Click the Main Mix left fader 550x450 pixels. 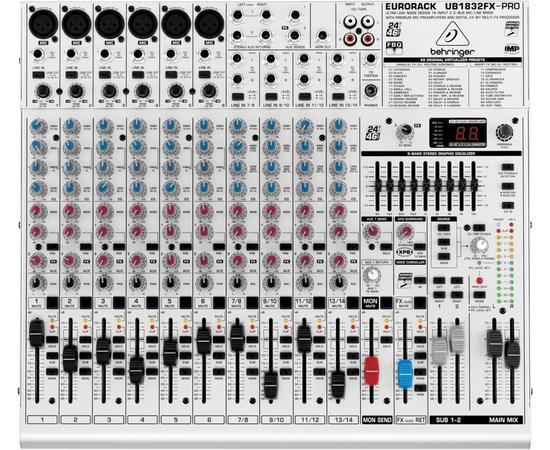pyautogui.click(x=494, y=343)
